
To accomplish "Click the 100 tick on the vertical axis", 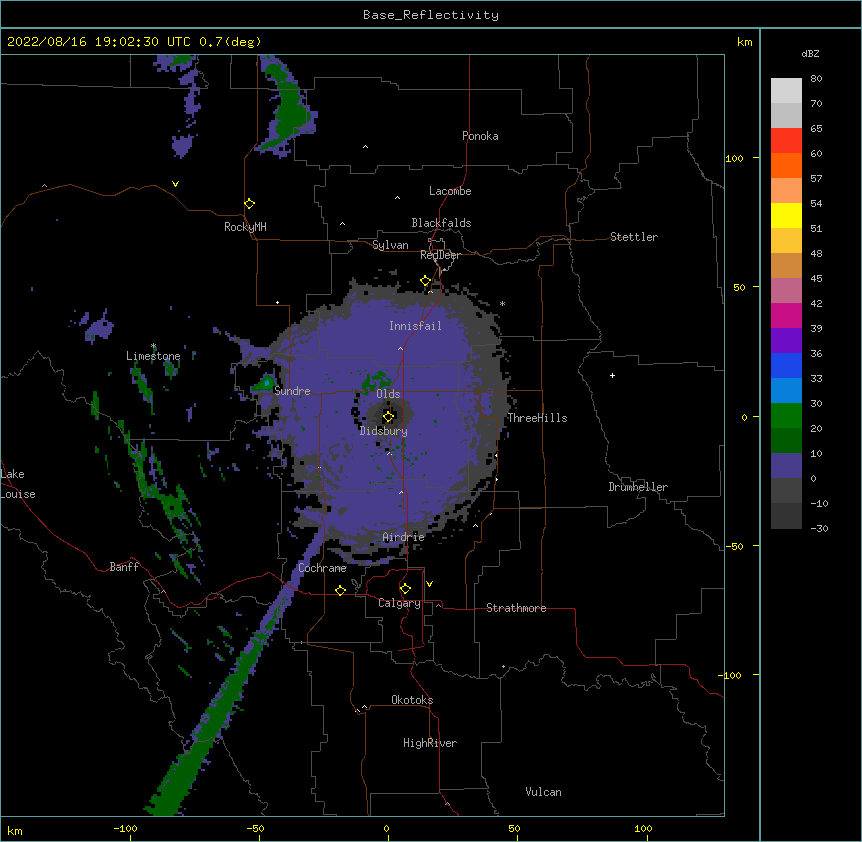I will [734, 158].
